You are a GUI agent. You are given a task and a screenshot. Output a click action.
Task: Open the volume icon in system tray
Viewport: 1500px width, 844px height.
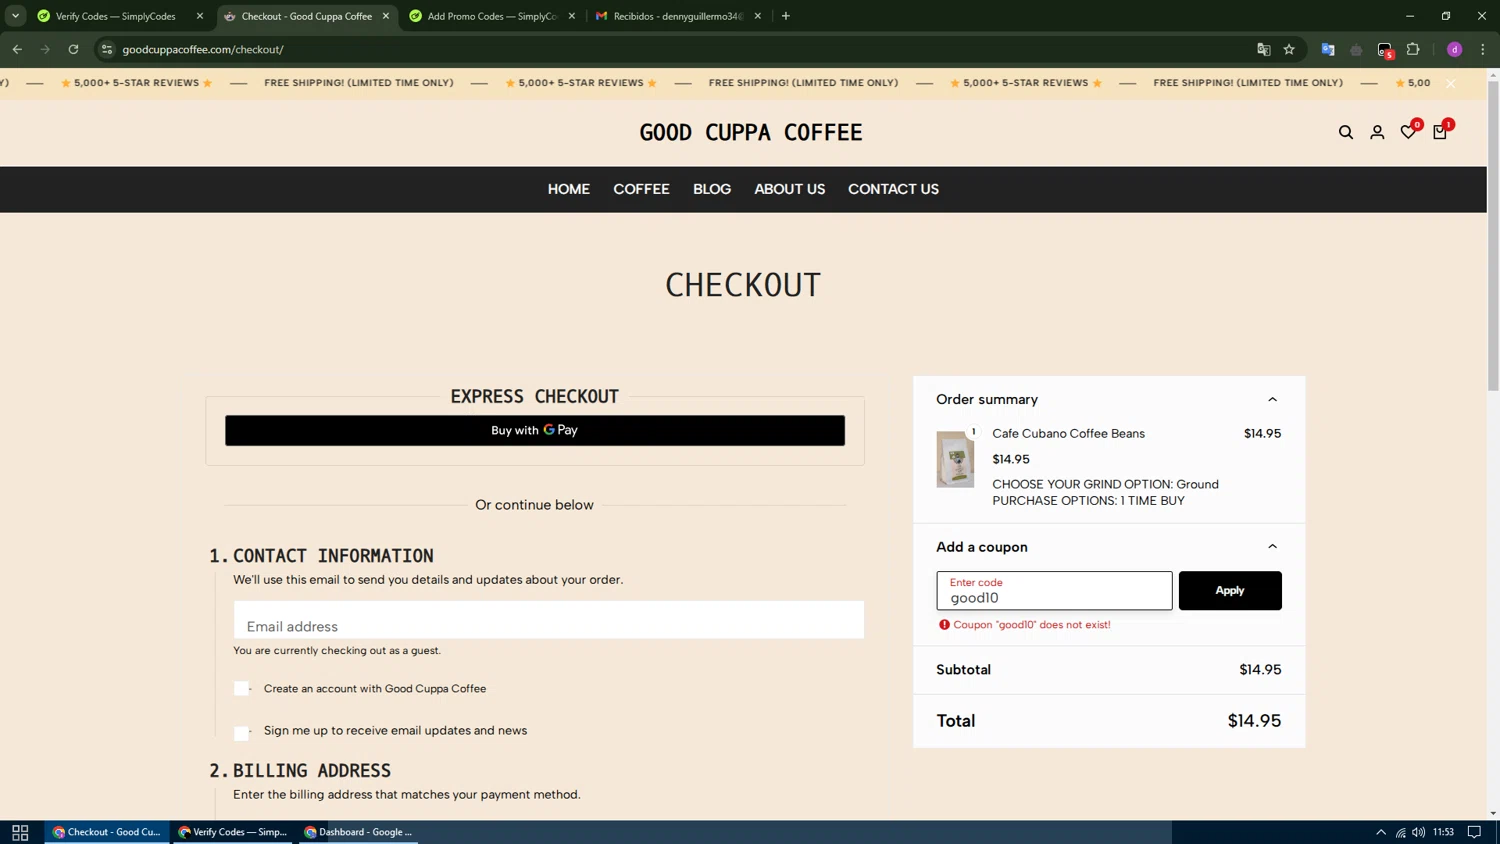[1419, 832]
